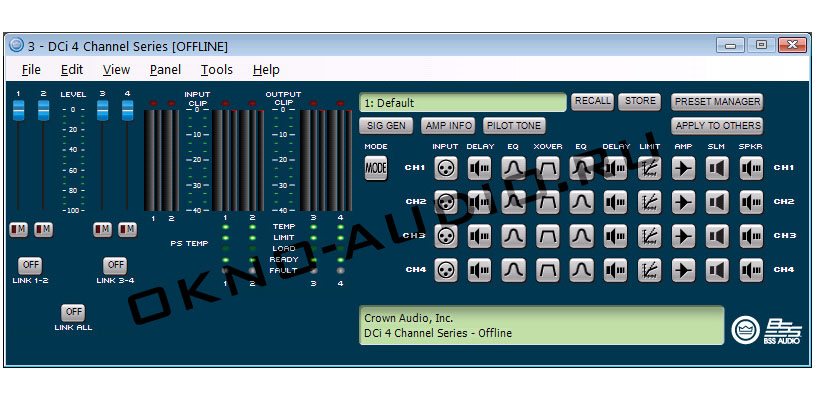The height and width of the screenshot is (400, 815).
Task: Click the RECALL preset button
Action: [x=593, y=102]
